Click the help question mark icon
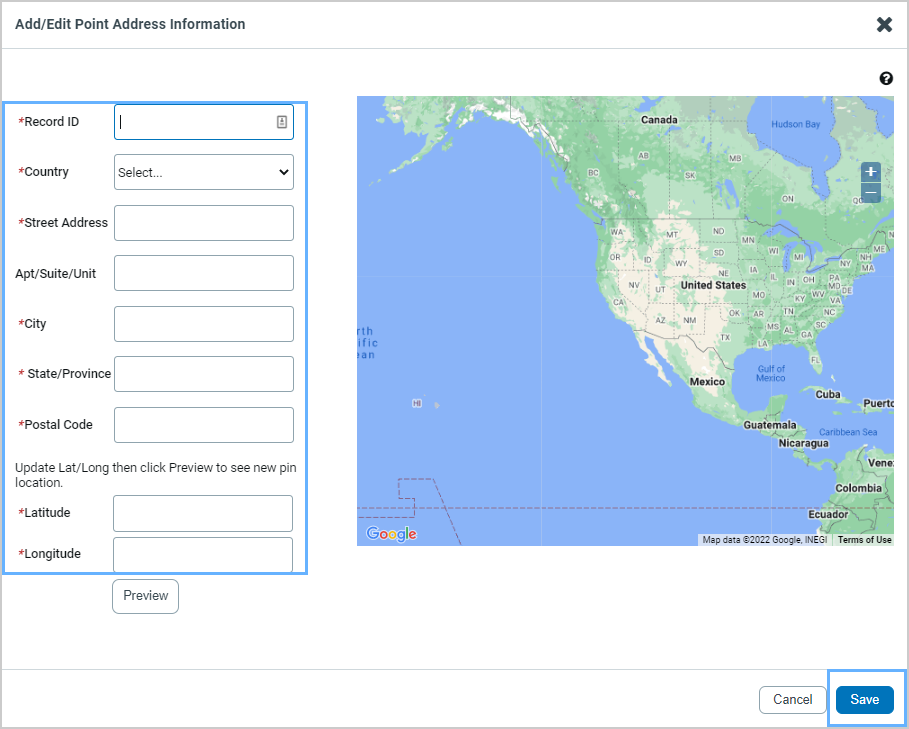Screen dimensions: 909x729 pyautogui.click(x=886, y=79)
